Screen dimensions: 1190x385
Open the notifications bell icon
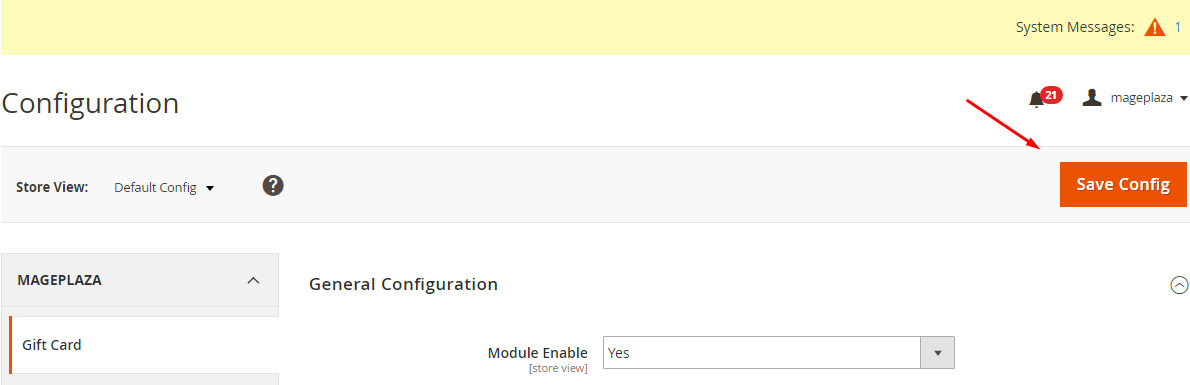tap(1036, 99)
